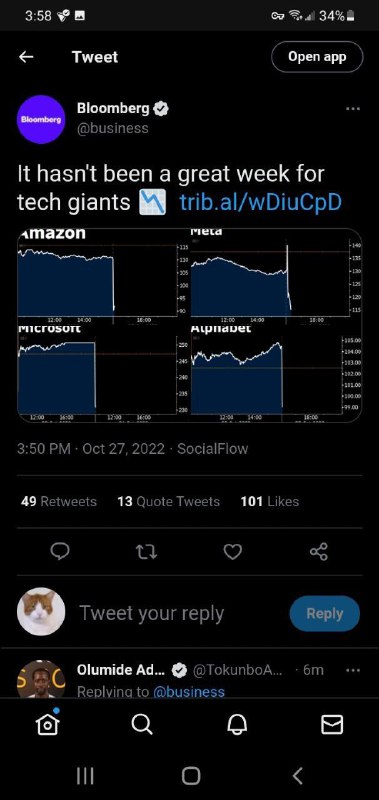Show the 13 Quote Tweets list
379x800 pixels.
(168, 502)
